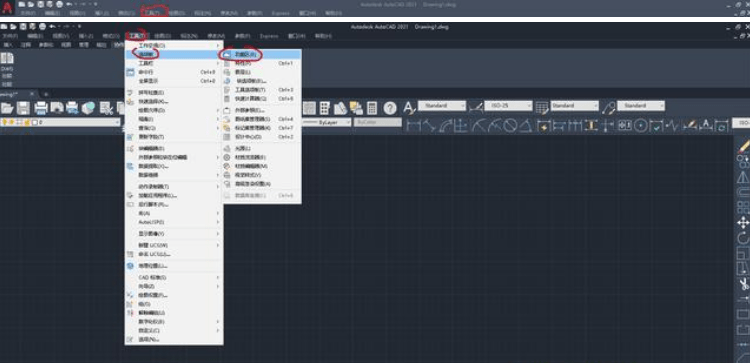Open the Express menu in the menu bar
This screenshot has height=363, width=750.
click(x=269, y=36)
